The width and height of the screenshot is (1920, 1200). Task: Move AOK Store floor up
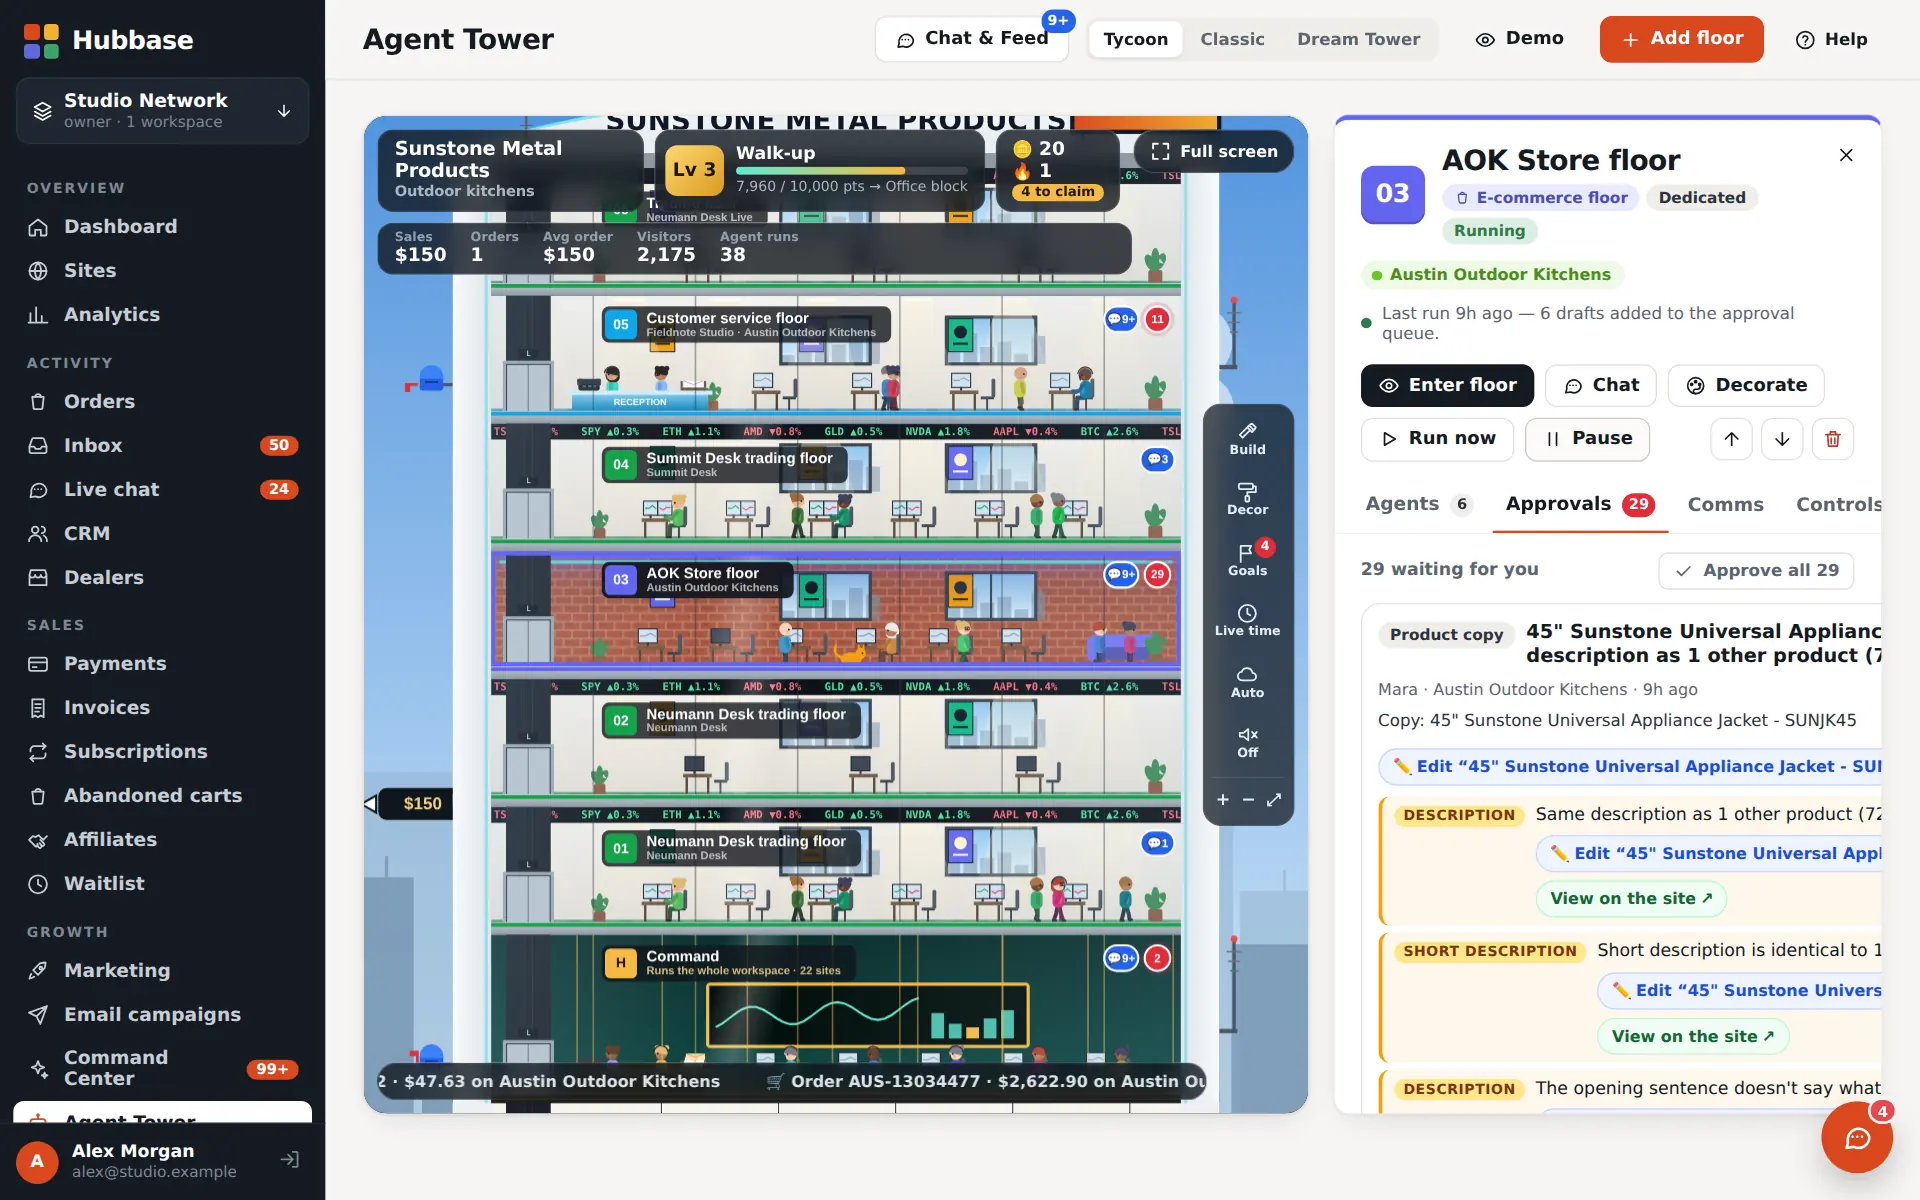coord(1731,439)
